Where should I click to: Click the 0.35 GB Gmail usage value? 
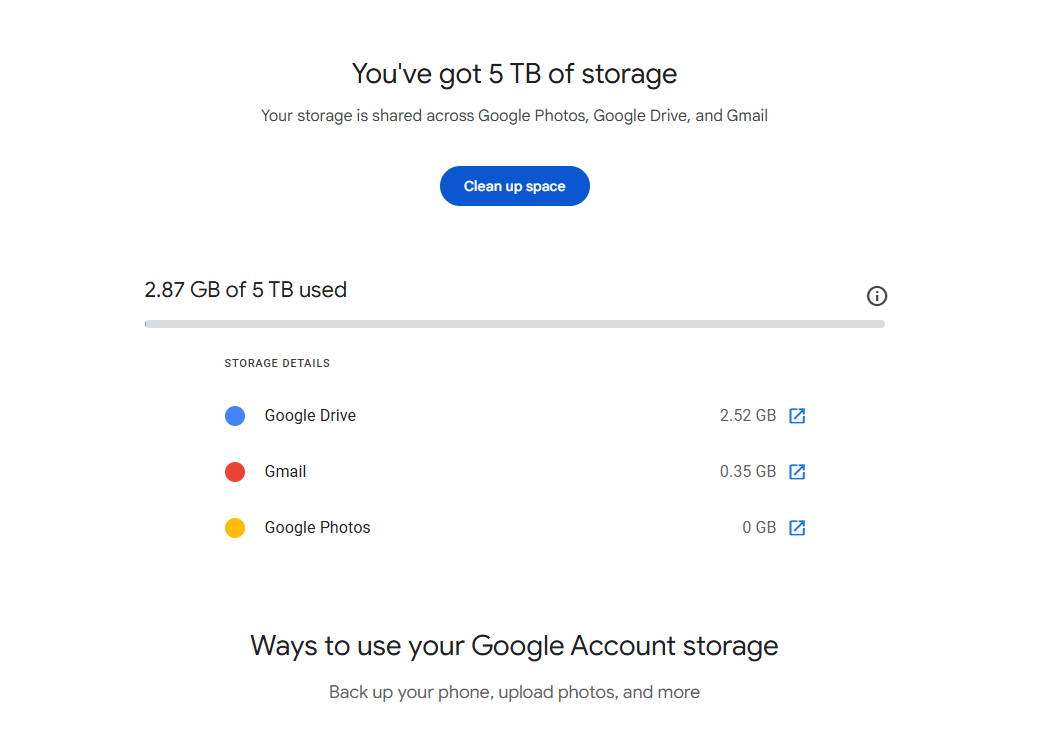click(x=748, y=472)
